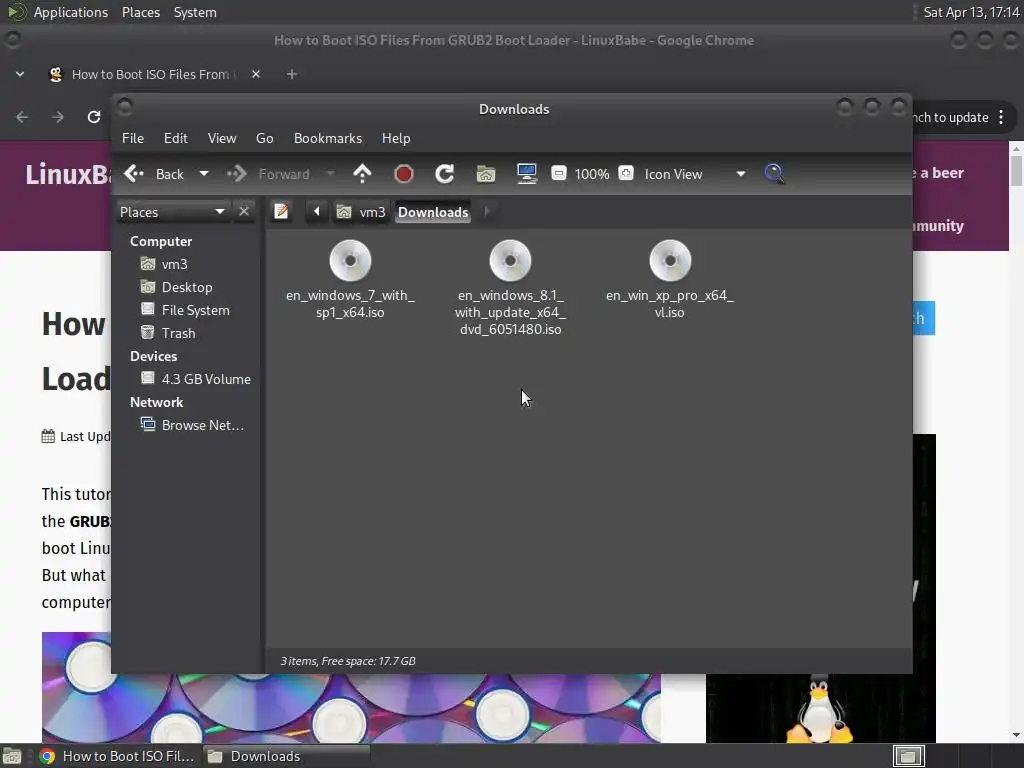This screenshot has width=1024, height=768.
Task: Click the Downloads taskbar button
Action: [286, 756]
